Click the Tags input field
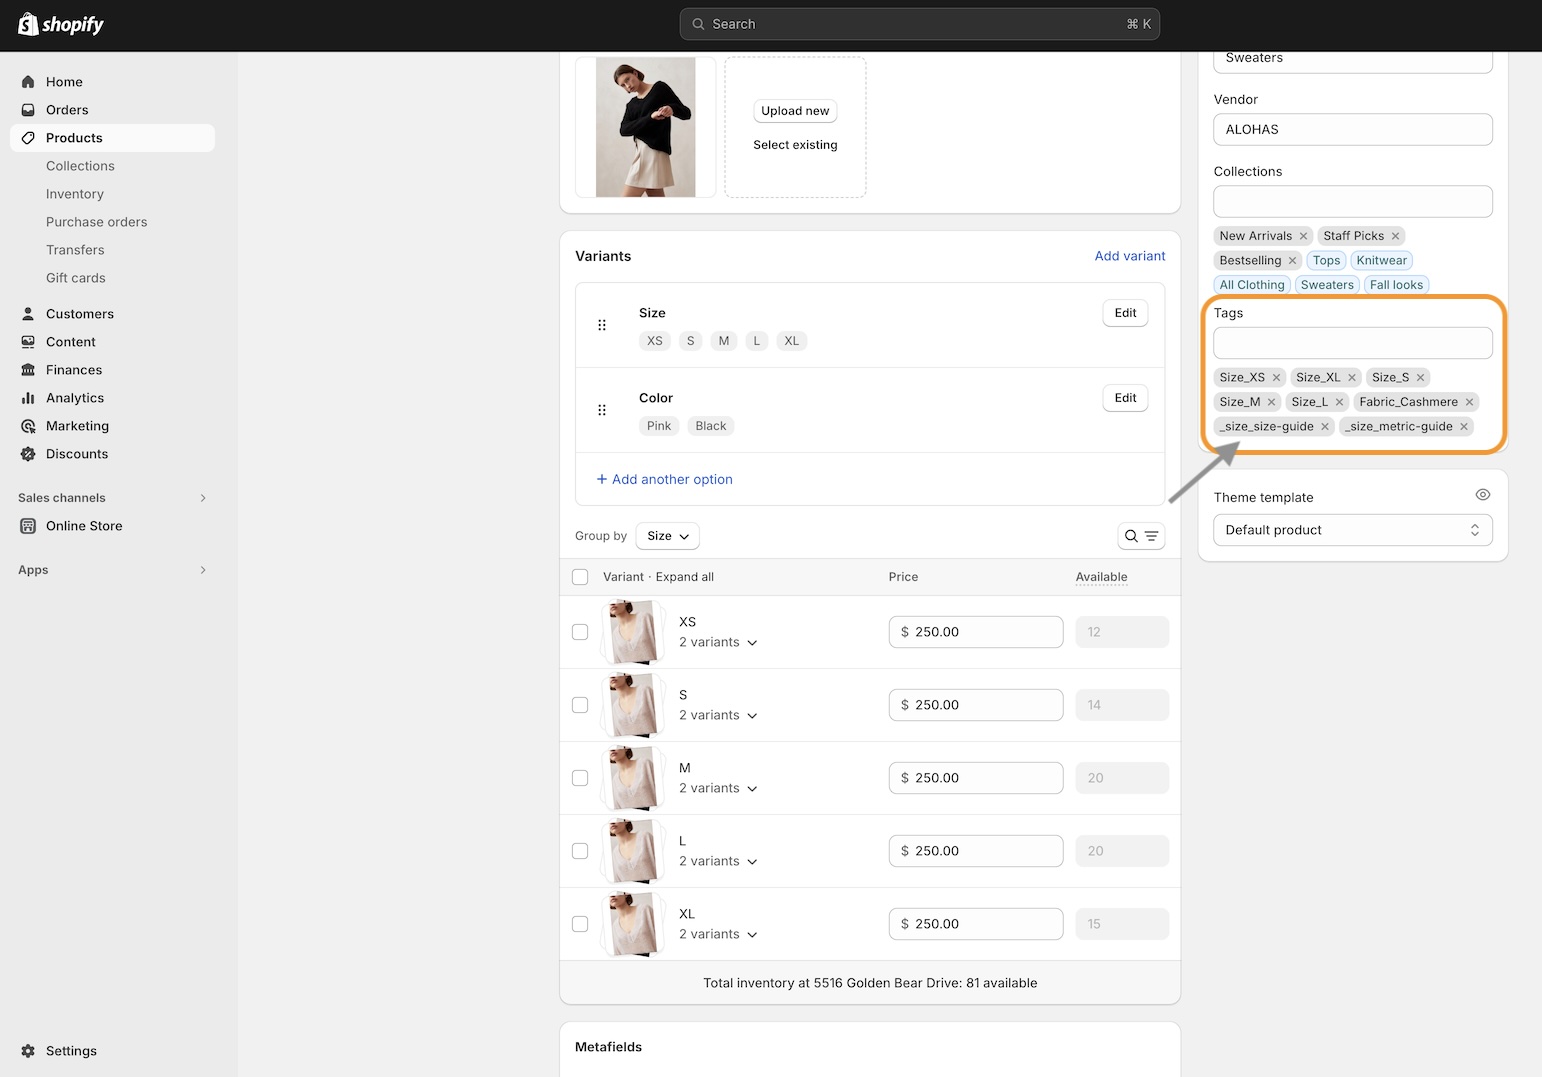 click(x=1352, y=343)
